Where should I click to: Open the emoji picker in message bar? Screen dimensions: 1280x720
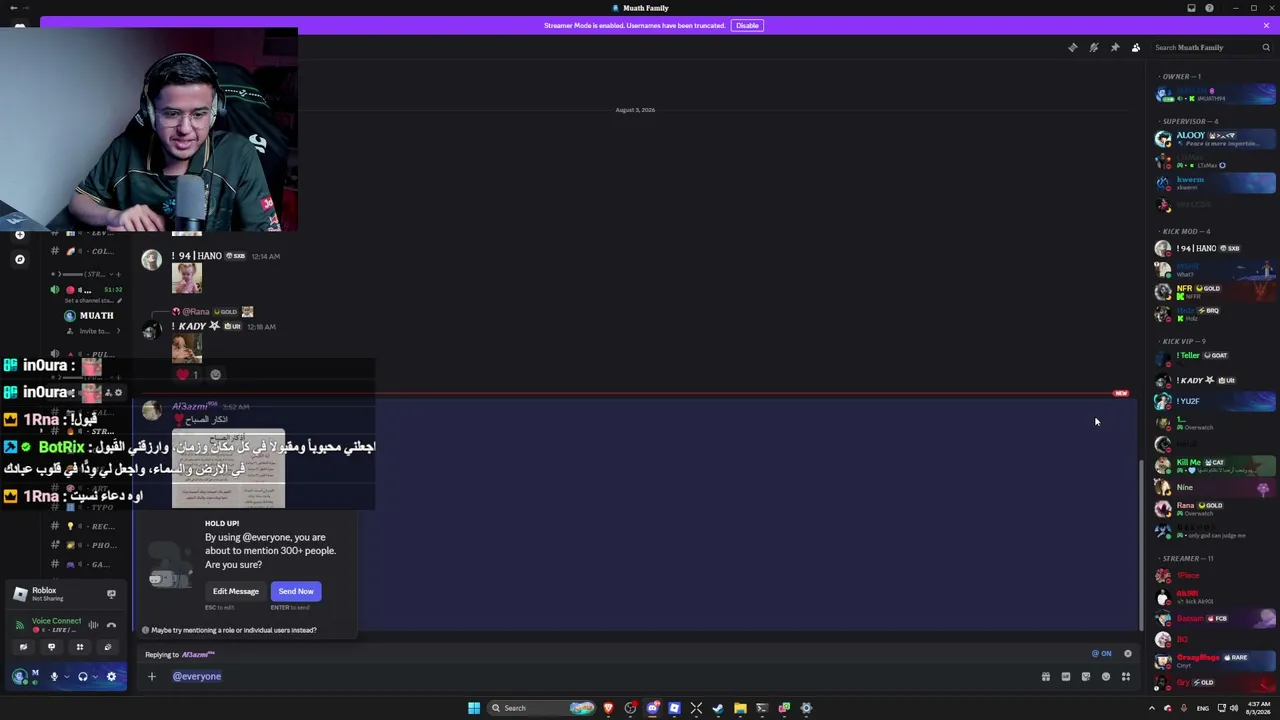(x=1106, y=677)
